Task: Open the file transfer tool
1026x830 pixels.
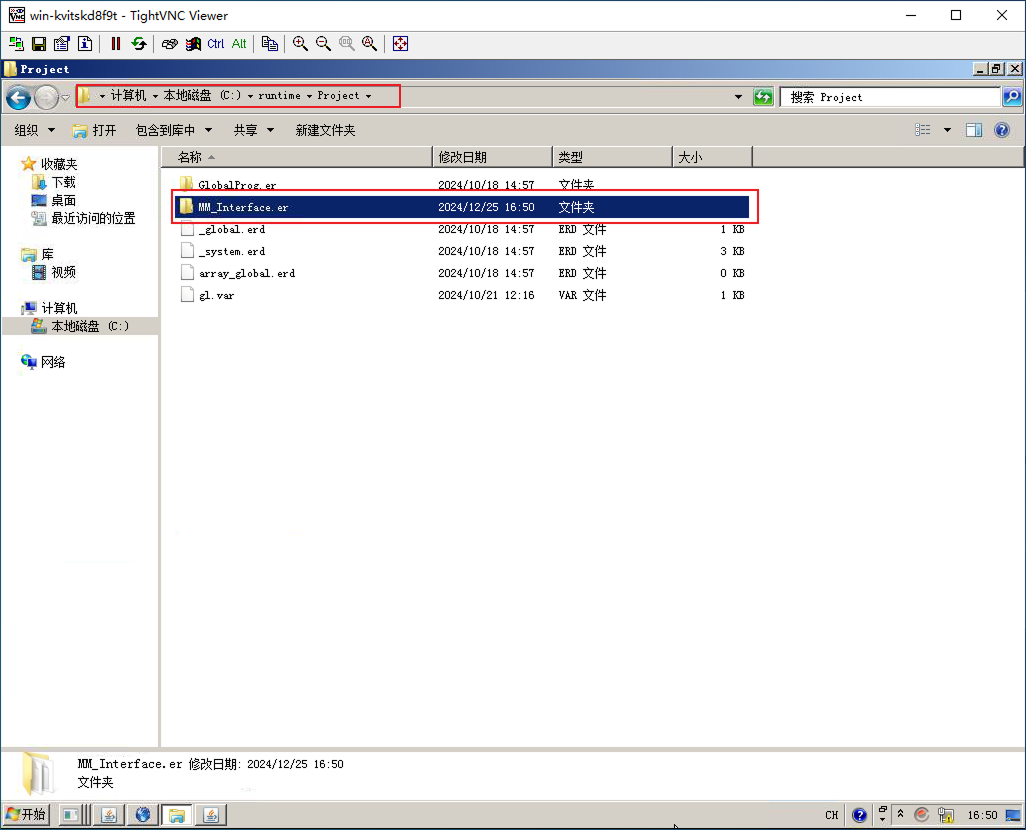Action: pyautogui.click(x=269, y=44)
